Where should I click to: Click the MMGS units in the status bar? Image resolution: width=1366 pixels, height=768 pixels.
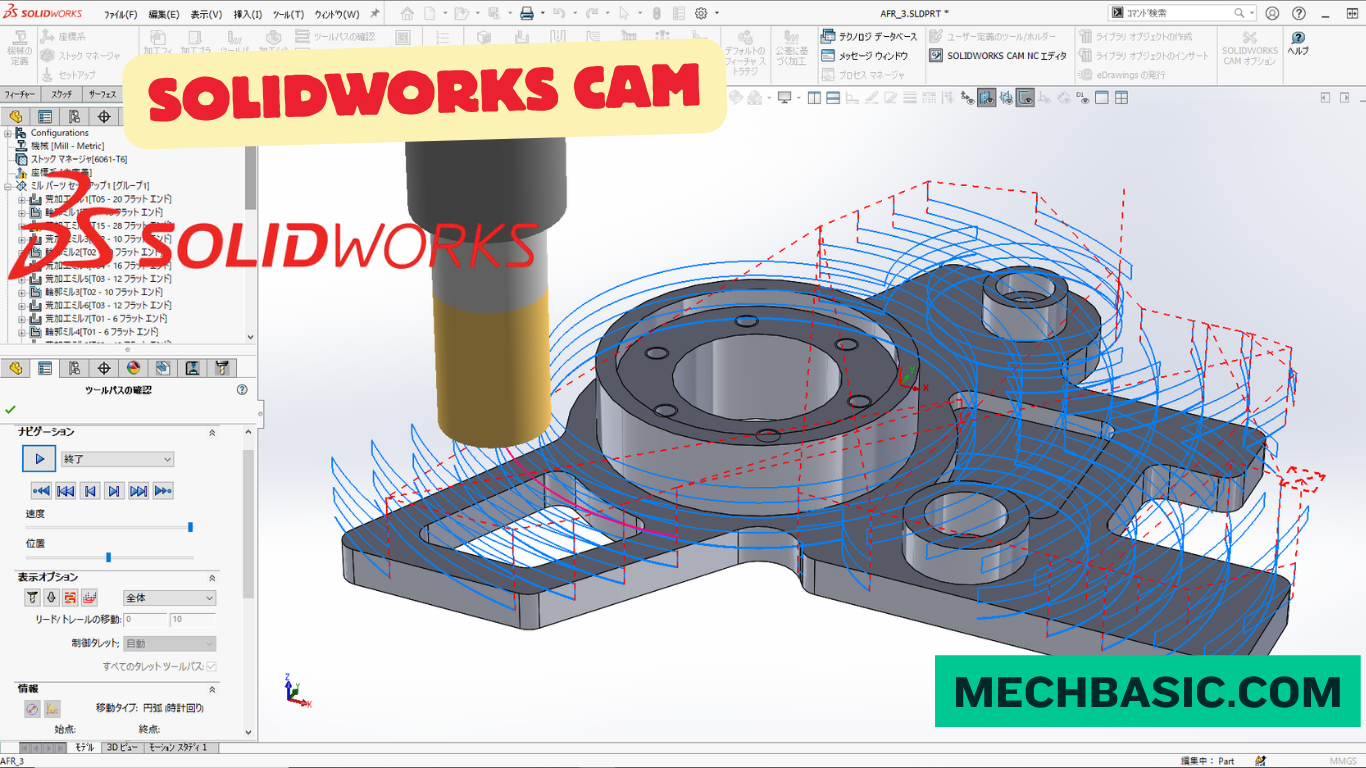[1343, 761]
